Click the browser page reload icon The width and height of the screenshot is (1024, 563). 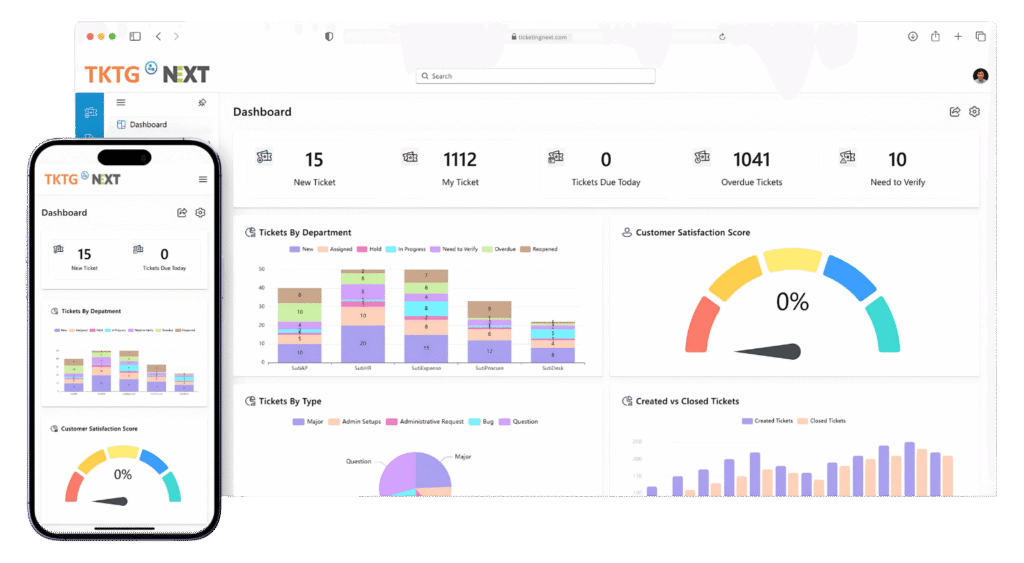tap(722, 37)
